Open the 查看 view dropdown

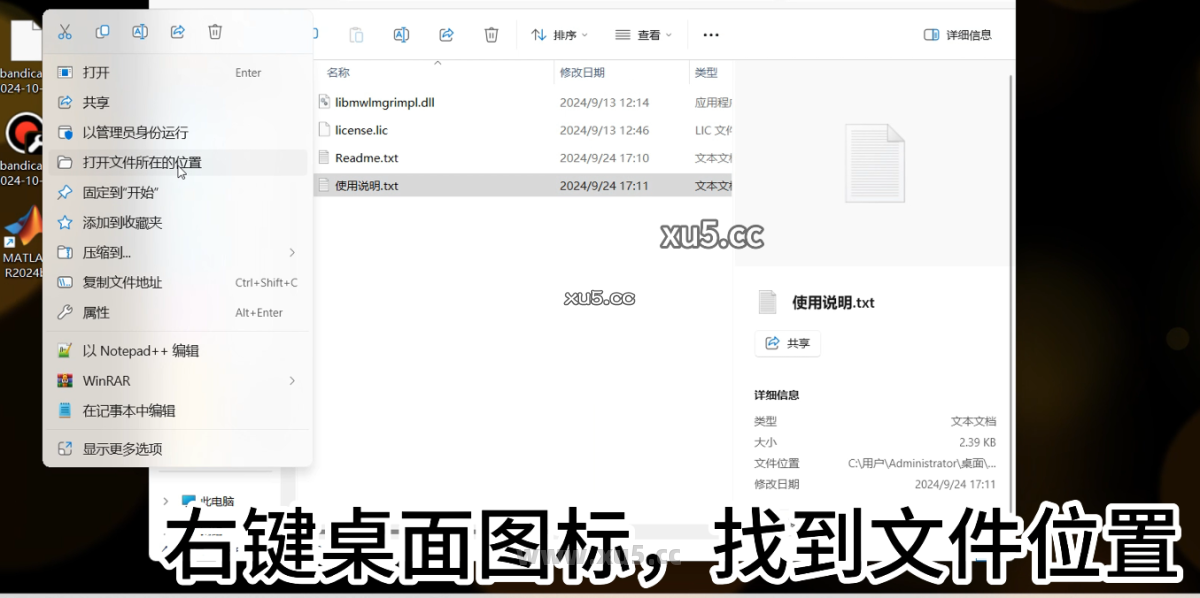tap(641, 34)
